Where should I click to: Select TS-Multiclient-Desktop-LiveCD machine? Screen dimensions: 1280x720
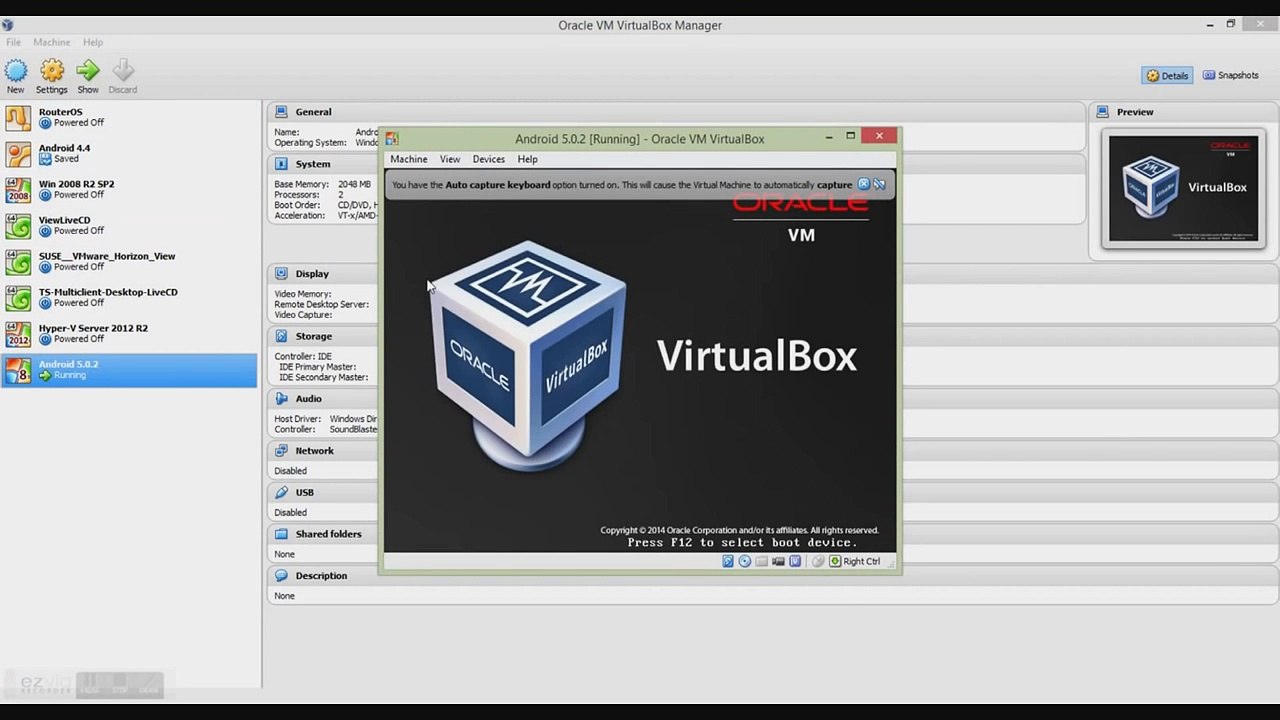129,298
